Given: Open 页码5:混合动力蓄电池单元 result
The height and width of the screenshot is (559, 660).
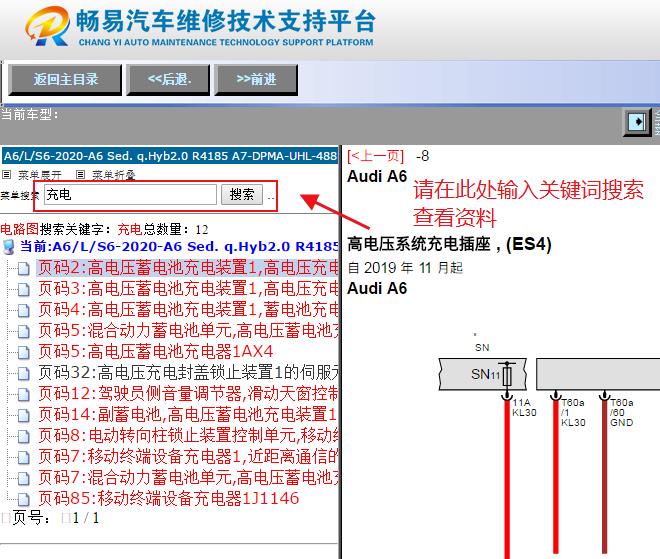Looking at the screenshot, I should [188, 331].
